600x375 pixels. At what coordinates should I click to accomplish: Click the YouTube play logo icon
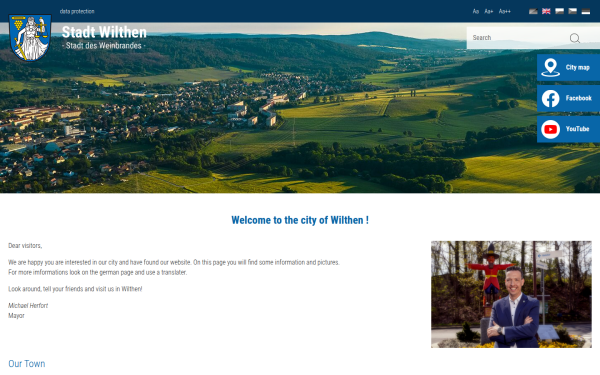(551, 129)
